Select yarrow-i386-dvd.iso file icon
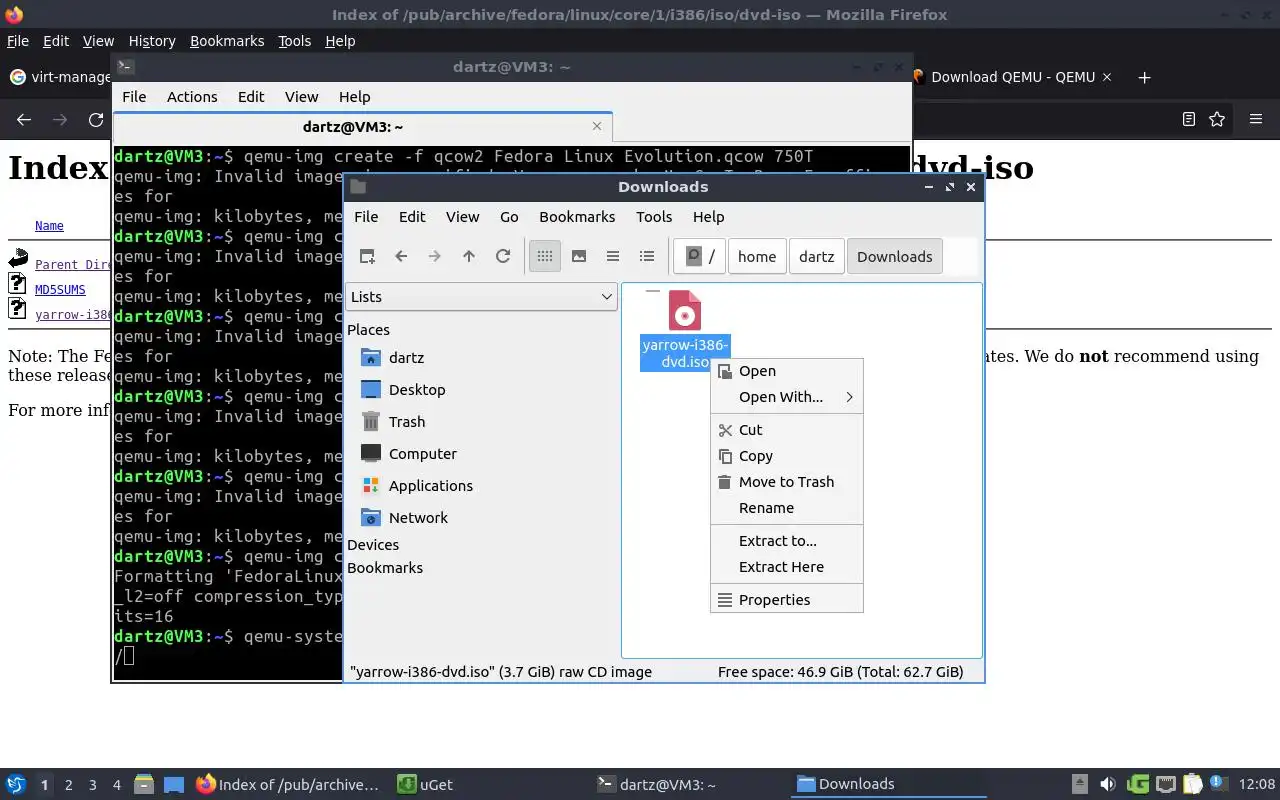Viewport: 1280px width, 800px height. [x=685, y=311]
